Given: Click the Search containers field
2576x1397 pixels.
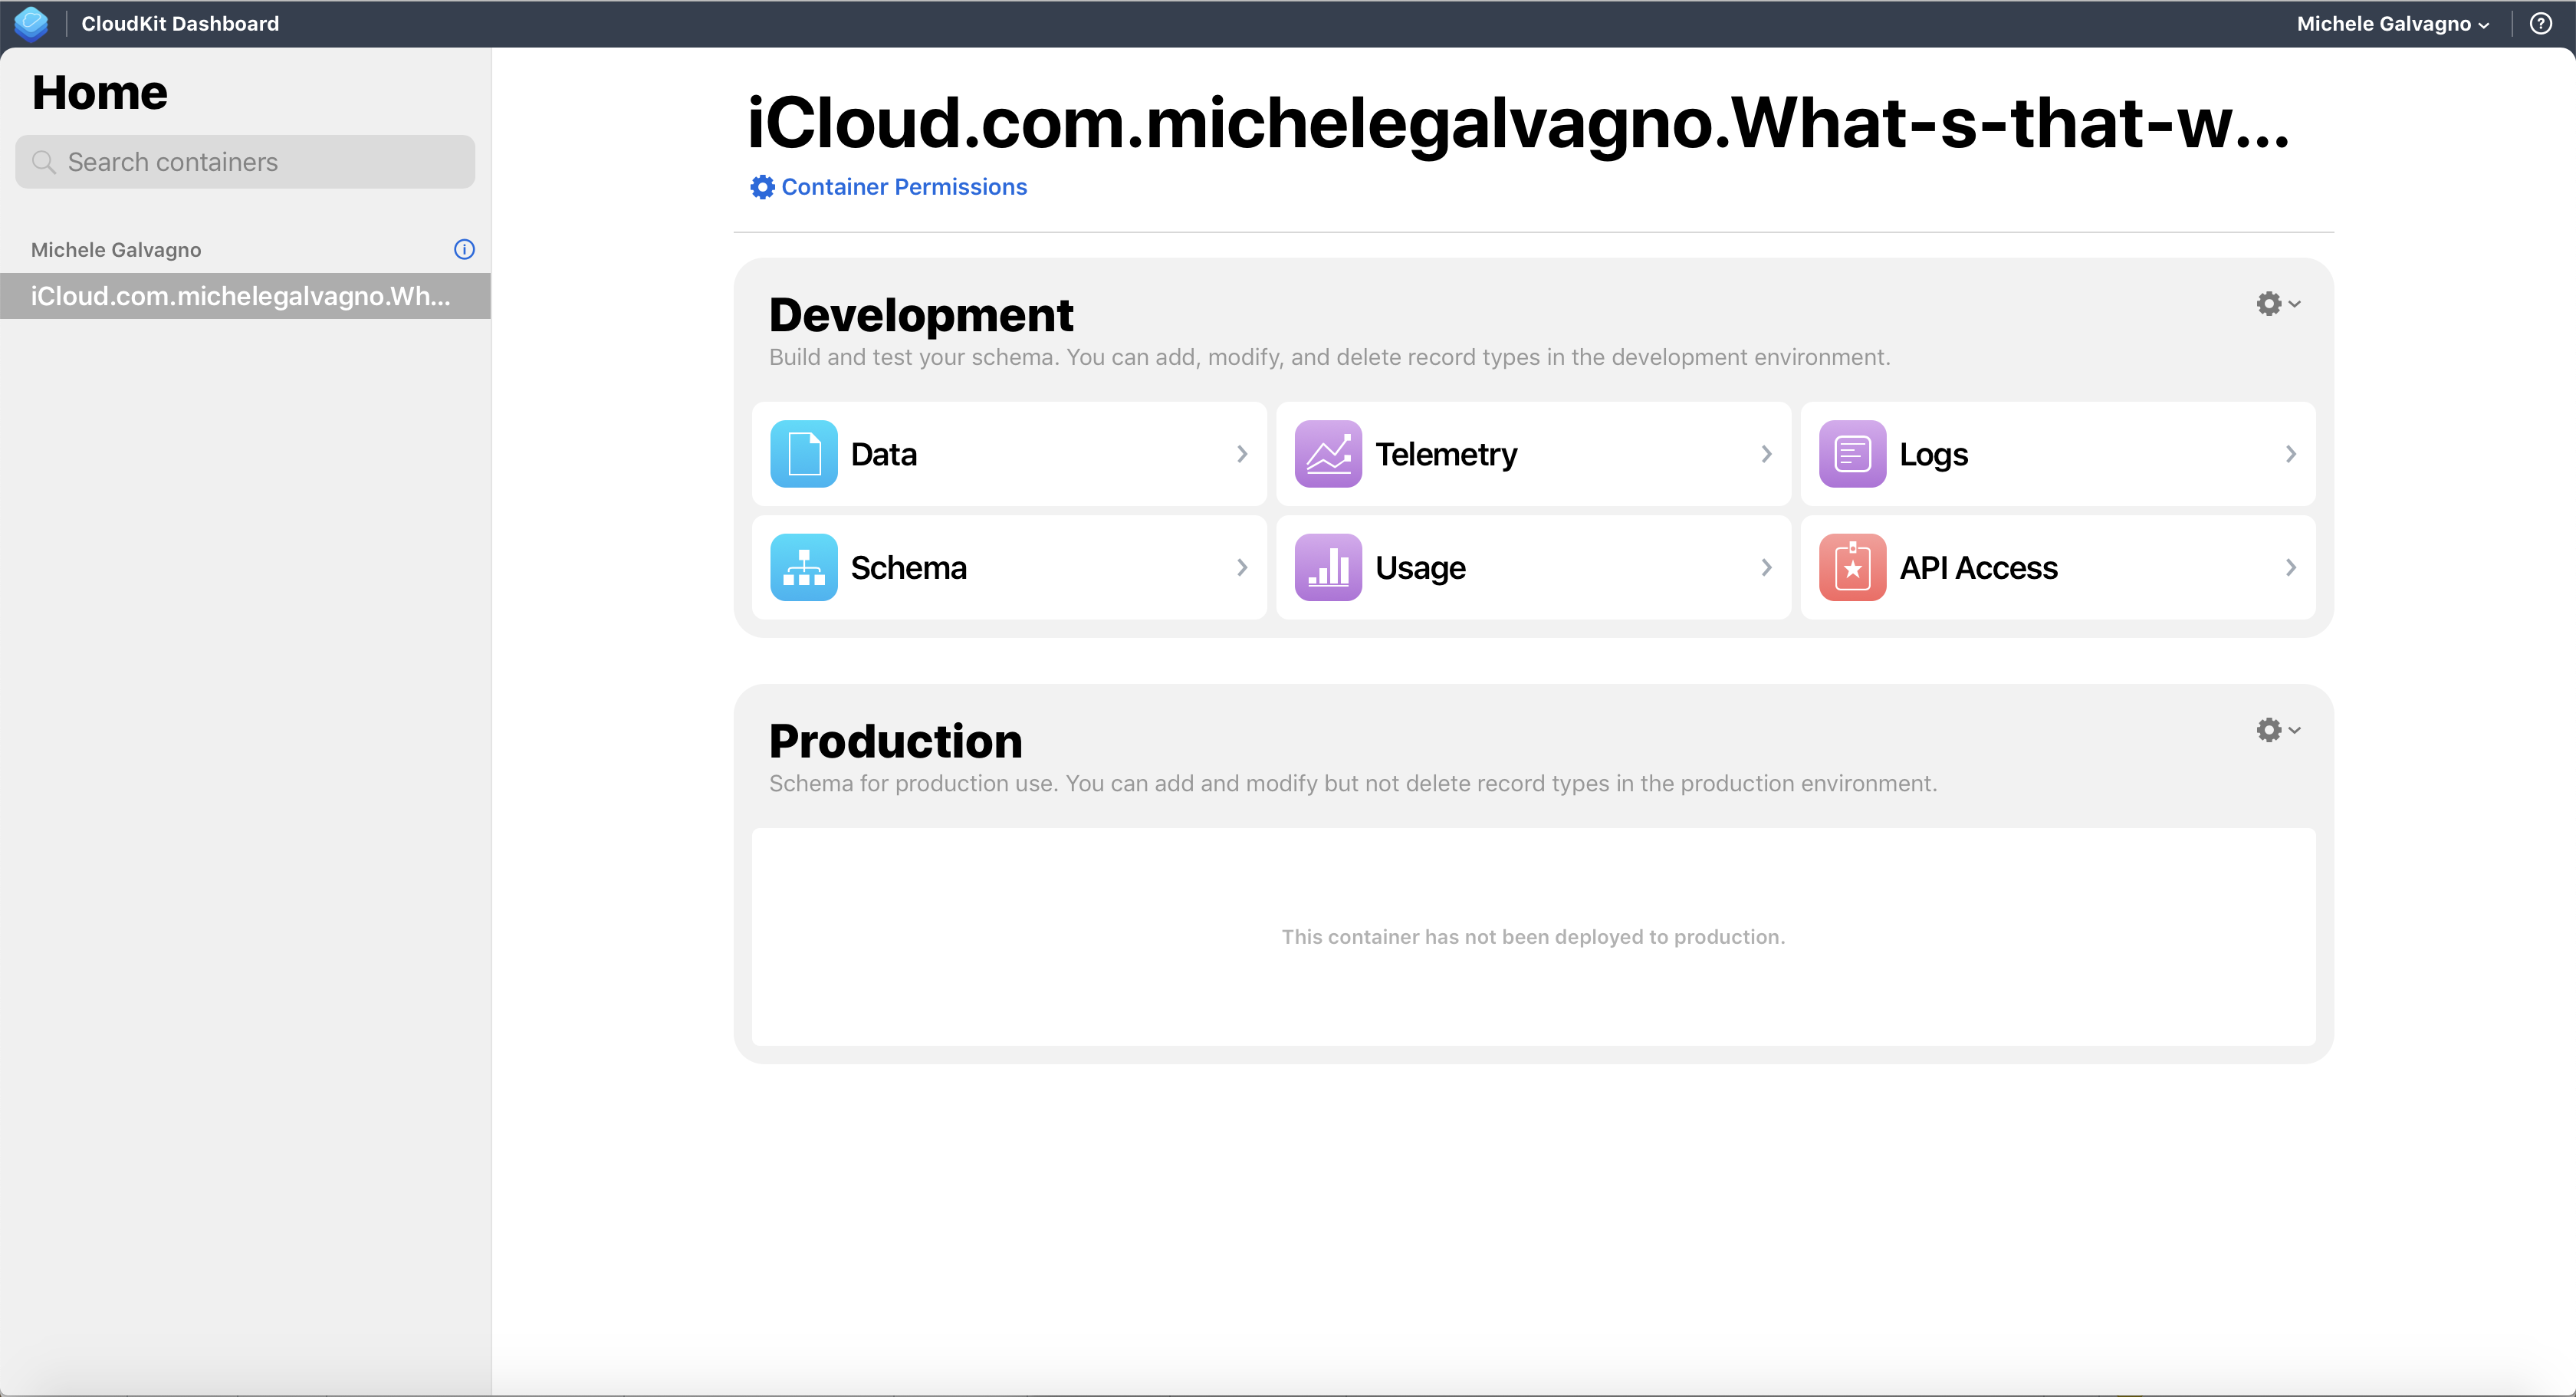Looking at the screenshot, I should pos(245,162).
